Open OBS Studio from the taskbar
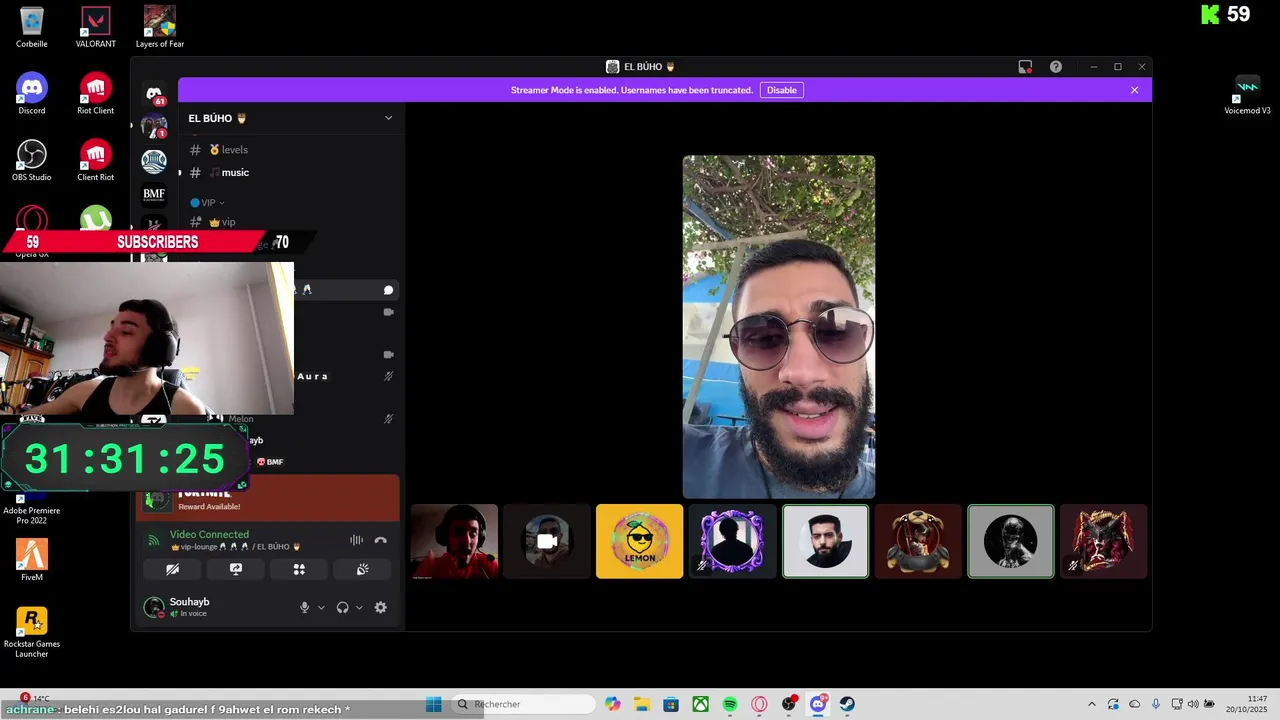The width and height of the screenshot is (1280, 720). pyautogui.click(x=789, y=704)
